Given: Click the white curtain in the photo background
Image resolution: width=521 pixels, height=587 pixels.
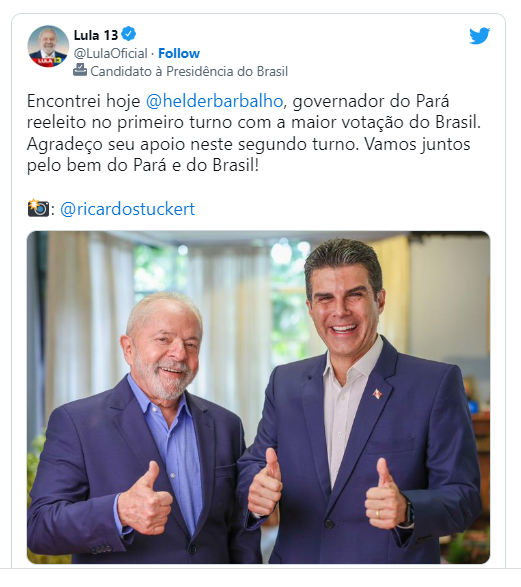Looking at the screenshot, I should (x=88, y=299).
